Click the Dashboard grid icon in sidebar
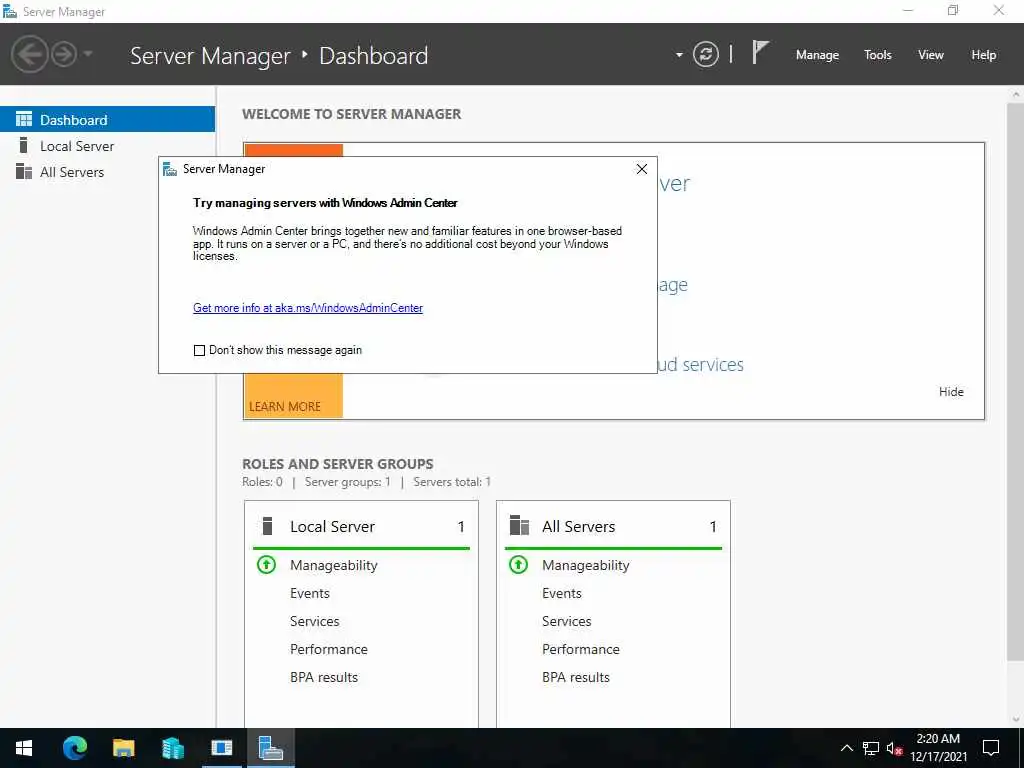 click(24, 119)
